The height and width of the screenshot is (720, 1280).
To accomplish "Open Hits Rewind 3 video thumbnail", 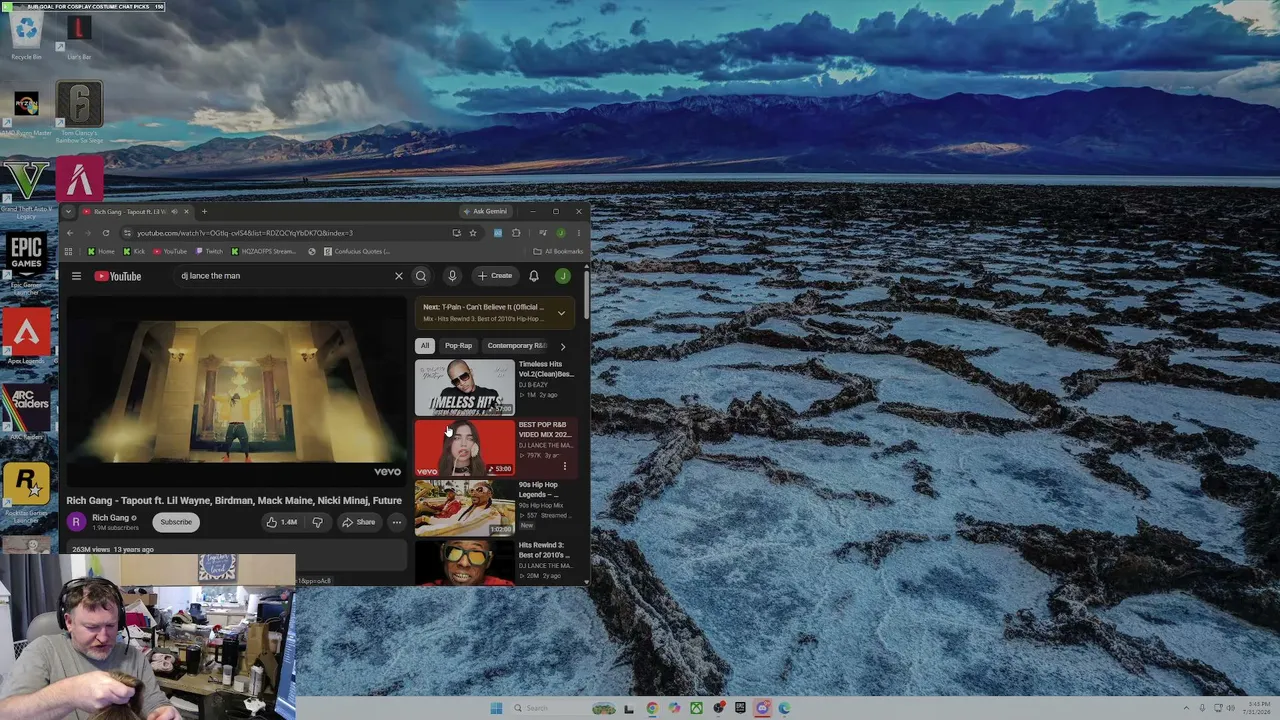I will click(x=465, y=563).
